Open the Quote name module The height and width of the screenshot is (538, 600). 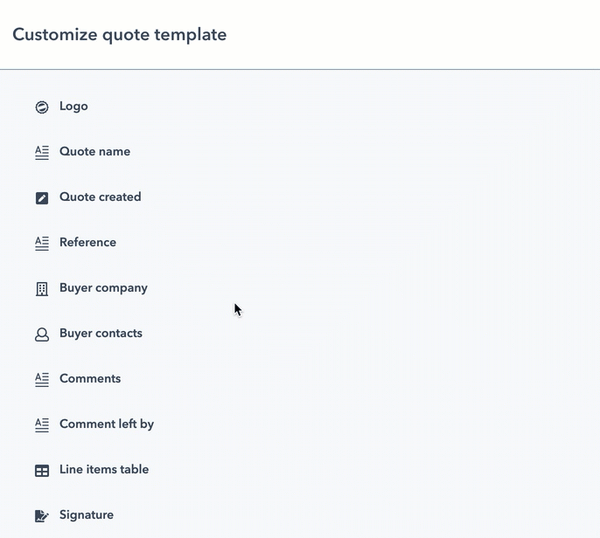tap(95, 152)
